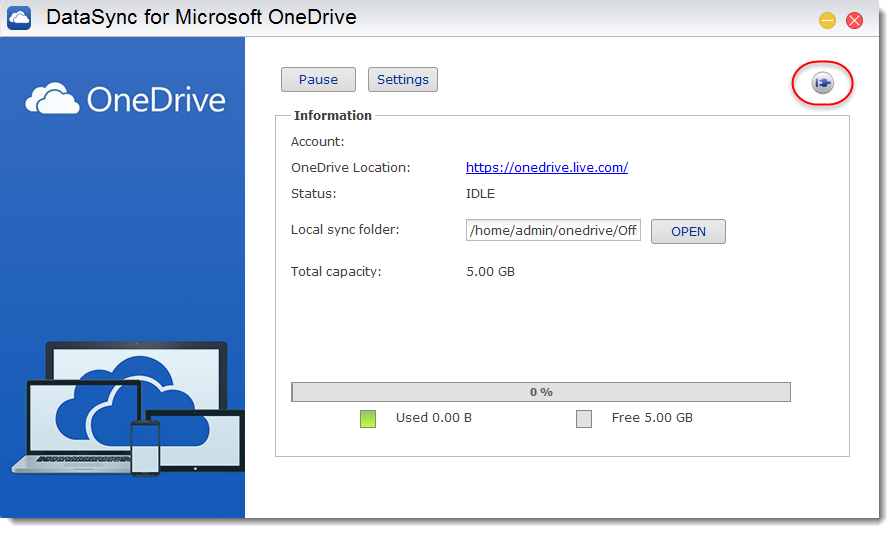Select the 5.00 GB total capacity value
The image size is (894, 533).
[490, 272]
